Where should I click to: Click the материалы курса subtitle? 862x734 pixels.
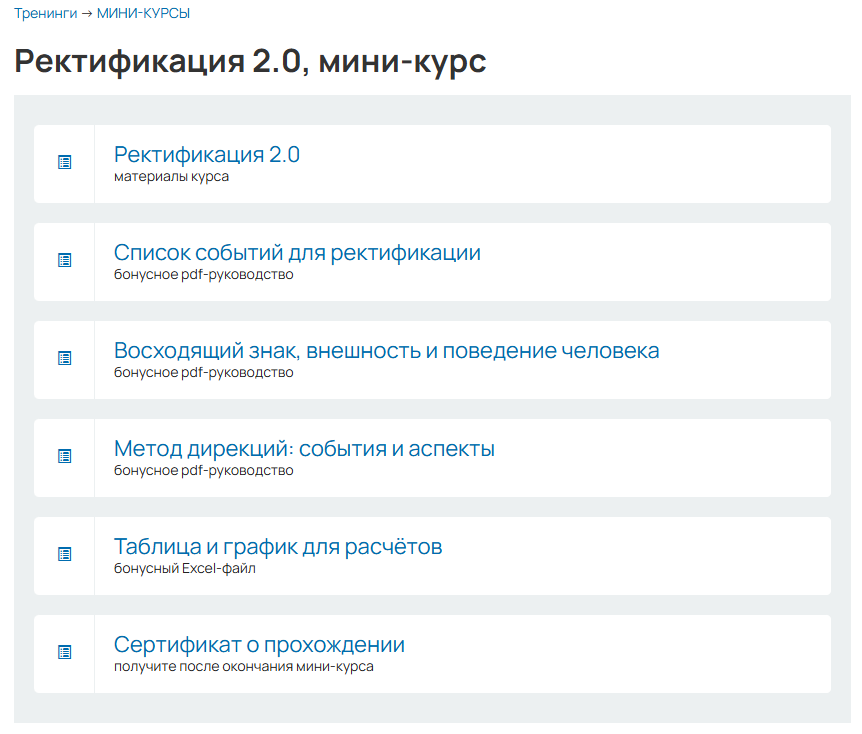(x=171, y=177)
